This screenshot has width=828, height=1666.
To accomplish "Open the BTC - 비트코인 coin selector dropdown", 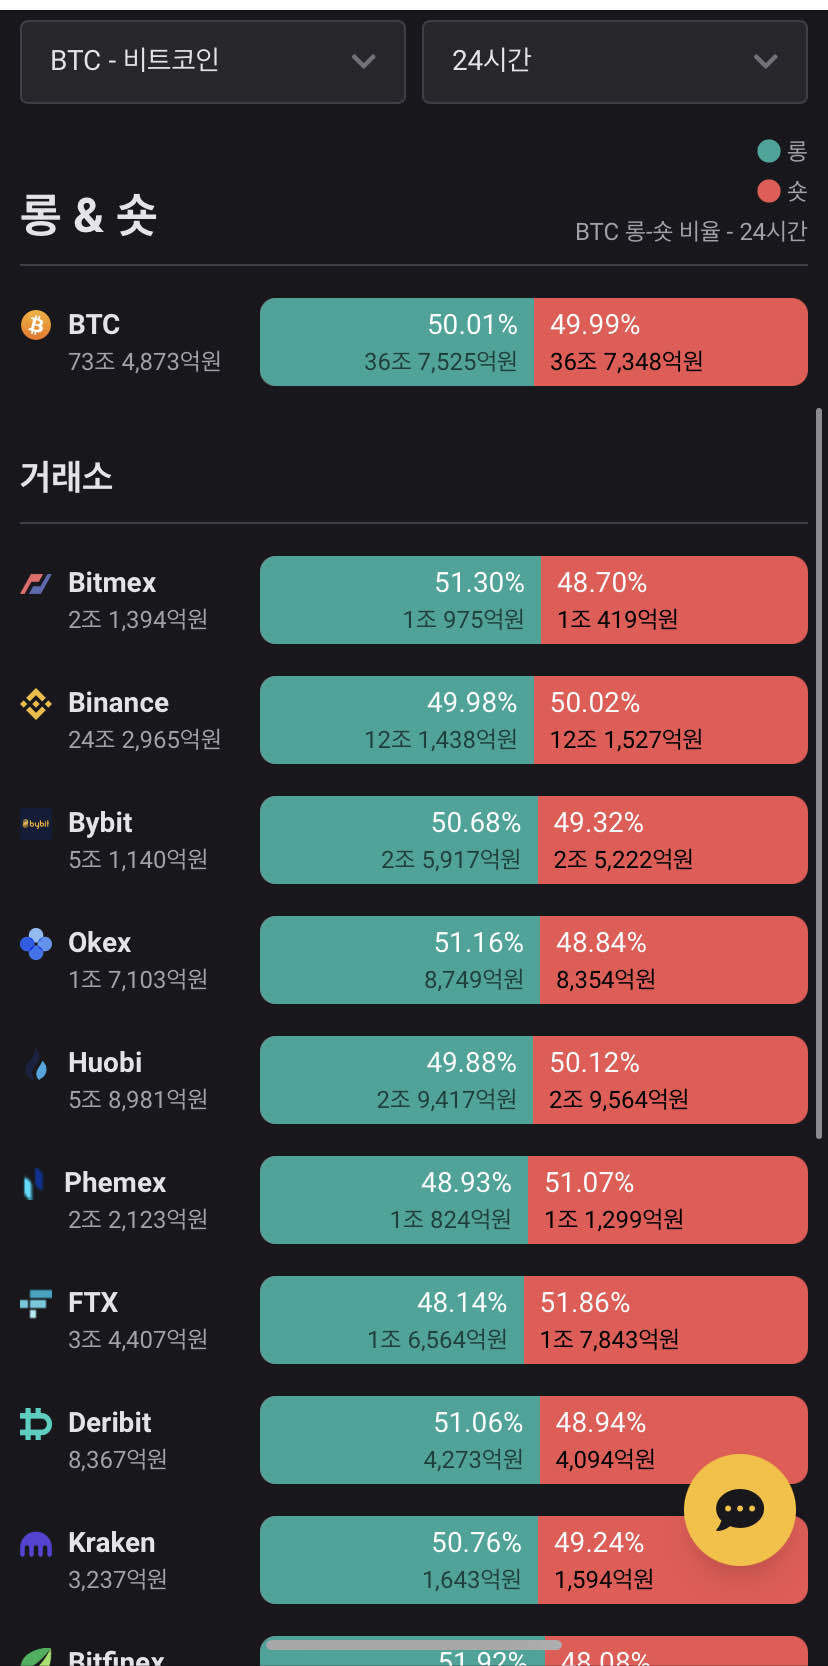I will [x=213, y=62].
